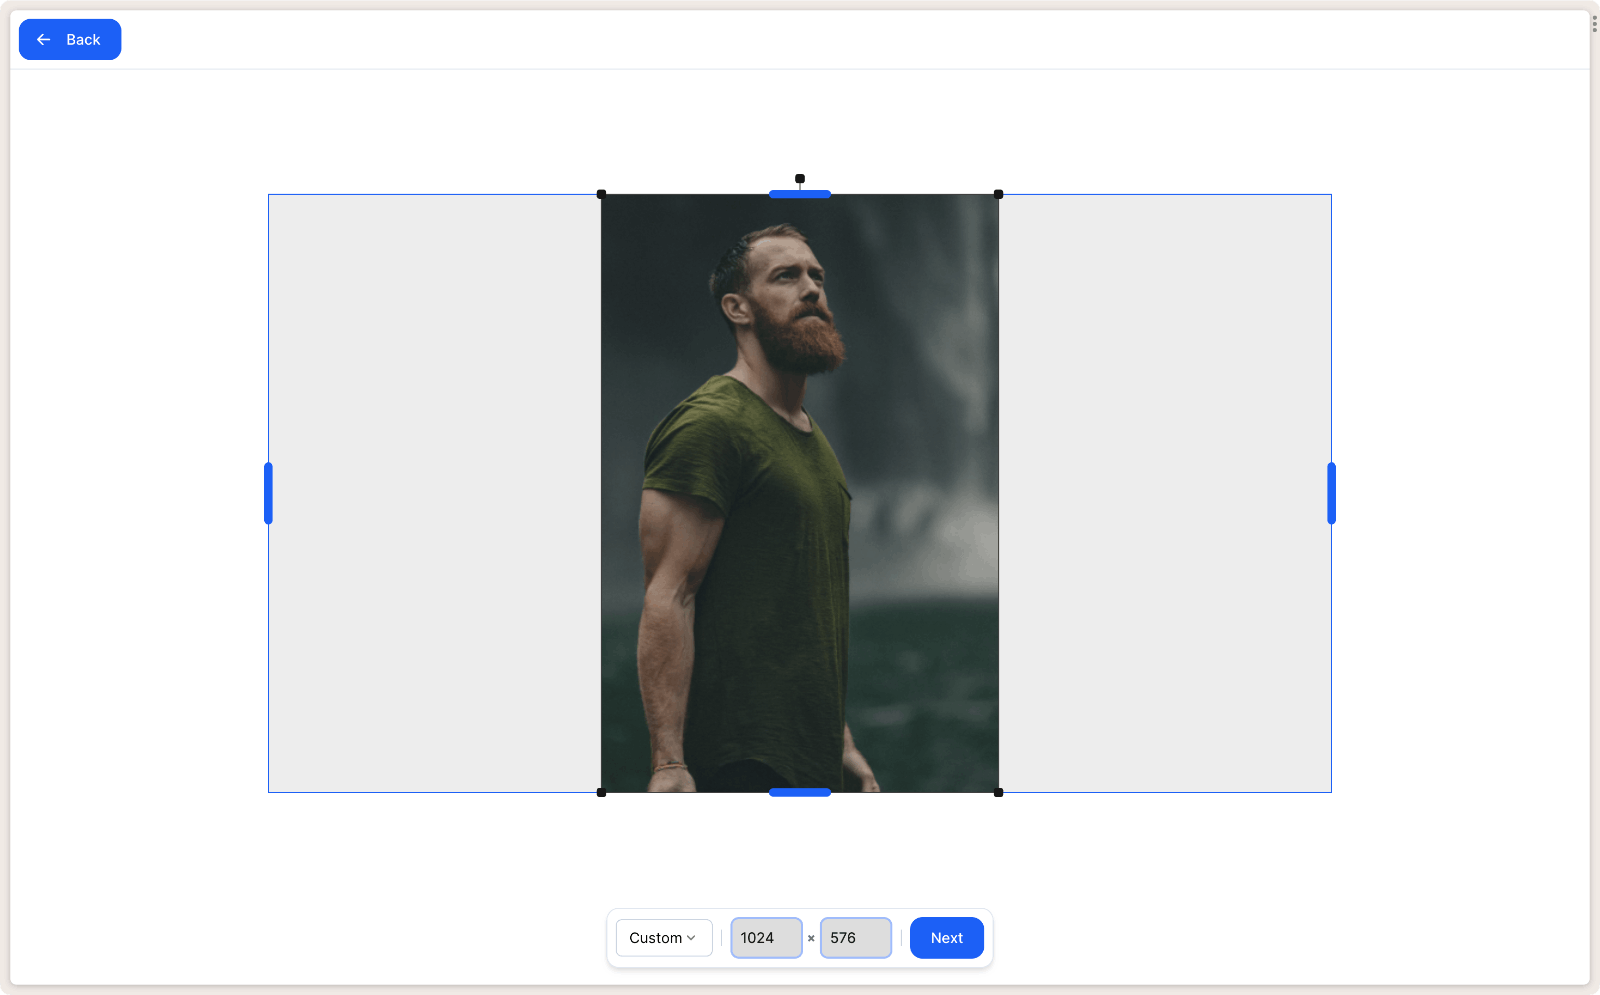Click the top edge handle of the canvas
Viewport: 1600px width, 995px height.
tap(800, 194)
